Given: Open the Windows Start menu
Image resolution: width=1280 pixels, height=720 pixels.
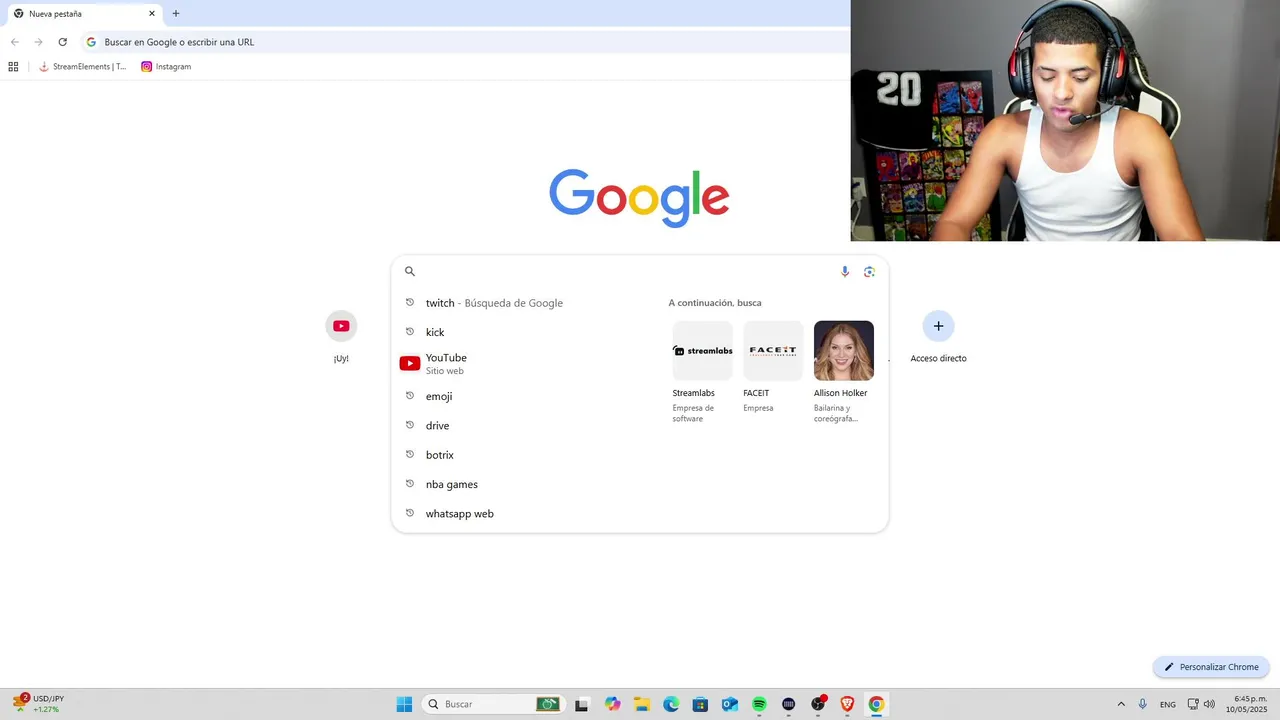Looking at the screenshot, I should (404, 704).
